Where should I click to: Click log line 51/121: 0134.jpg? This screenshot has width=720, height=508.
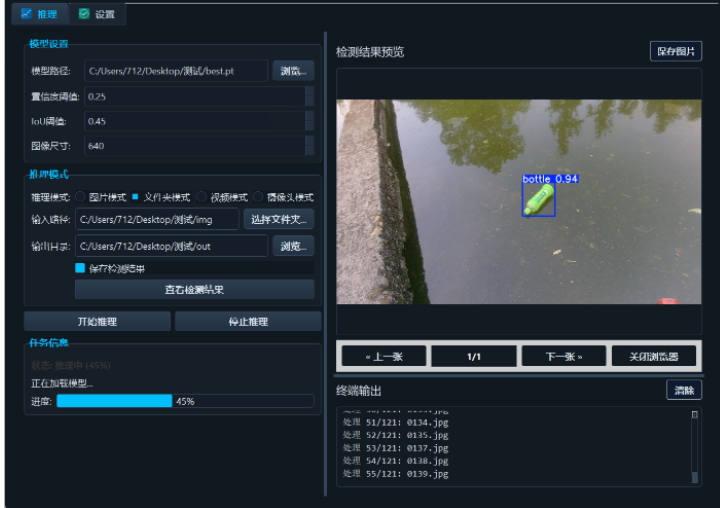tap(395, 422)
